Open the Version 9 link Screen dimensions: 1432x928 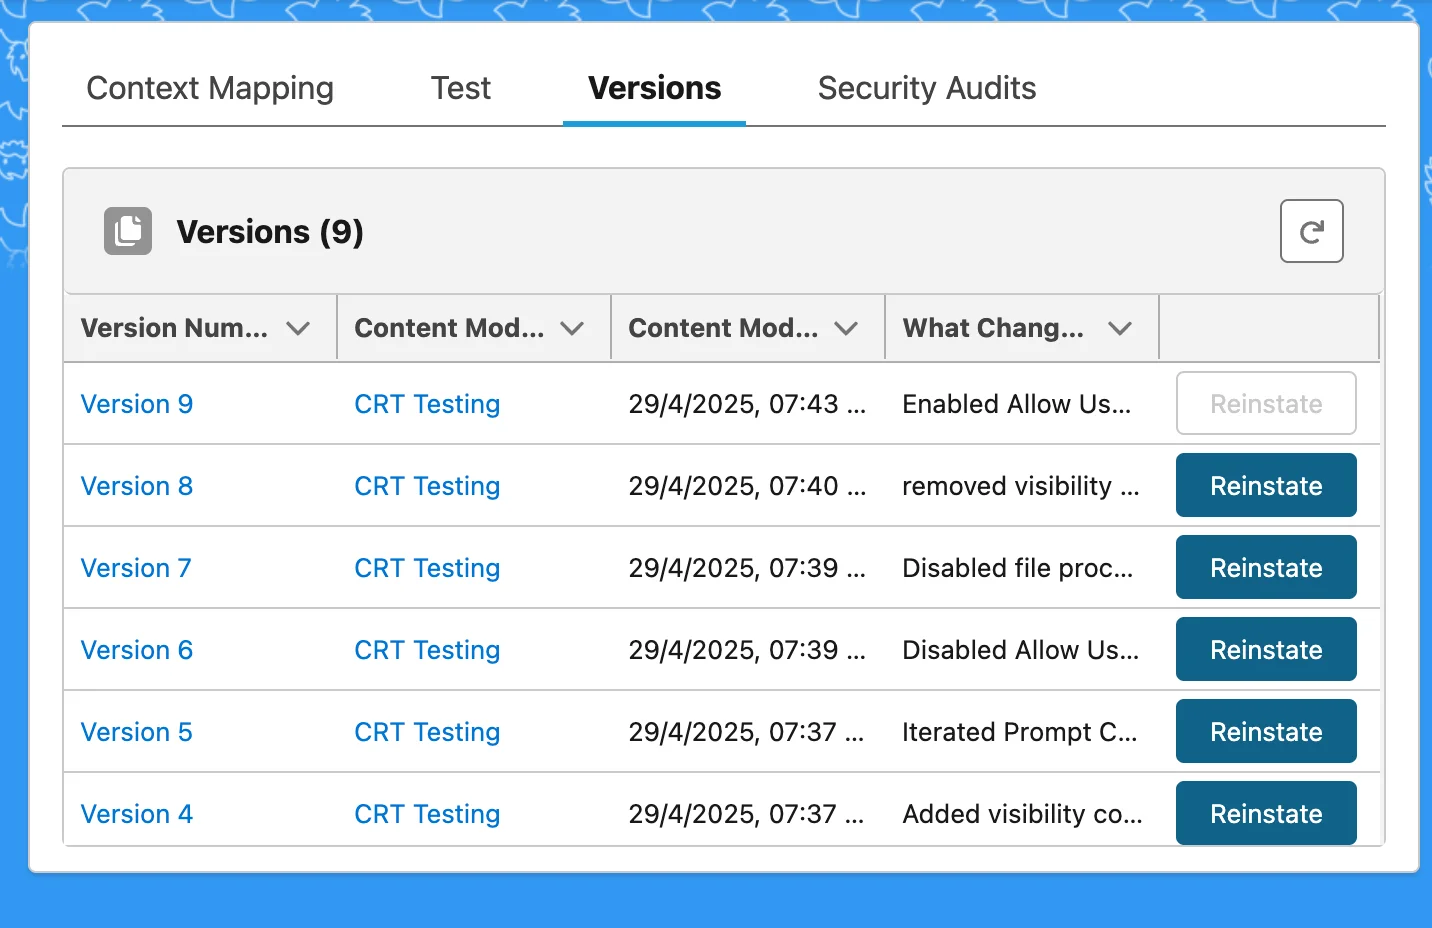[x=137, y=404]
